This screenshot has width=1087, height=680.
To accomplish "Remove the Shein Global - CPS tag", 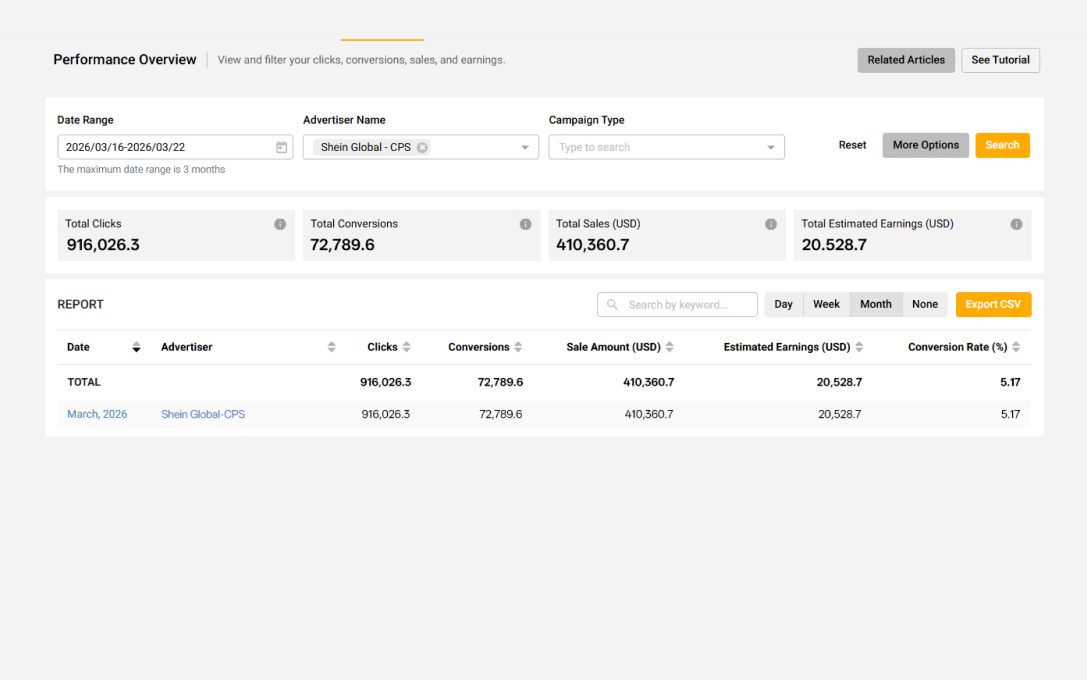I will pyautogui.click(x=423, y=147).
